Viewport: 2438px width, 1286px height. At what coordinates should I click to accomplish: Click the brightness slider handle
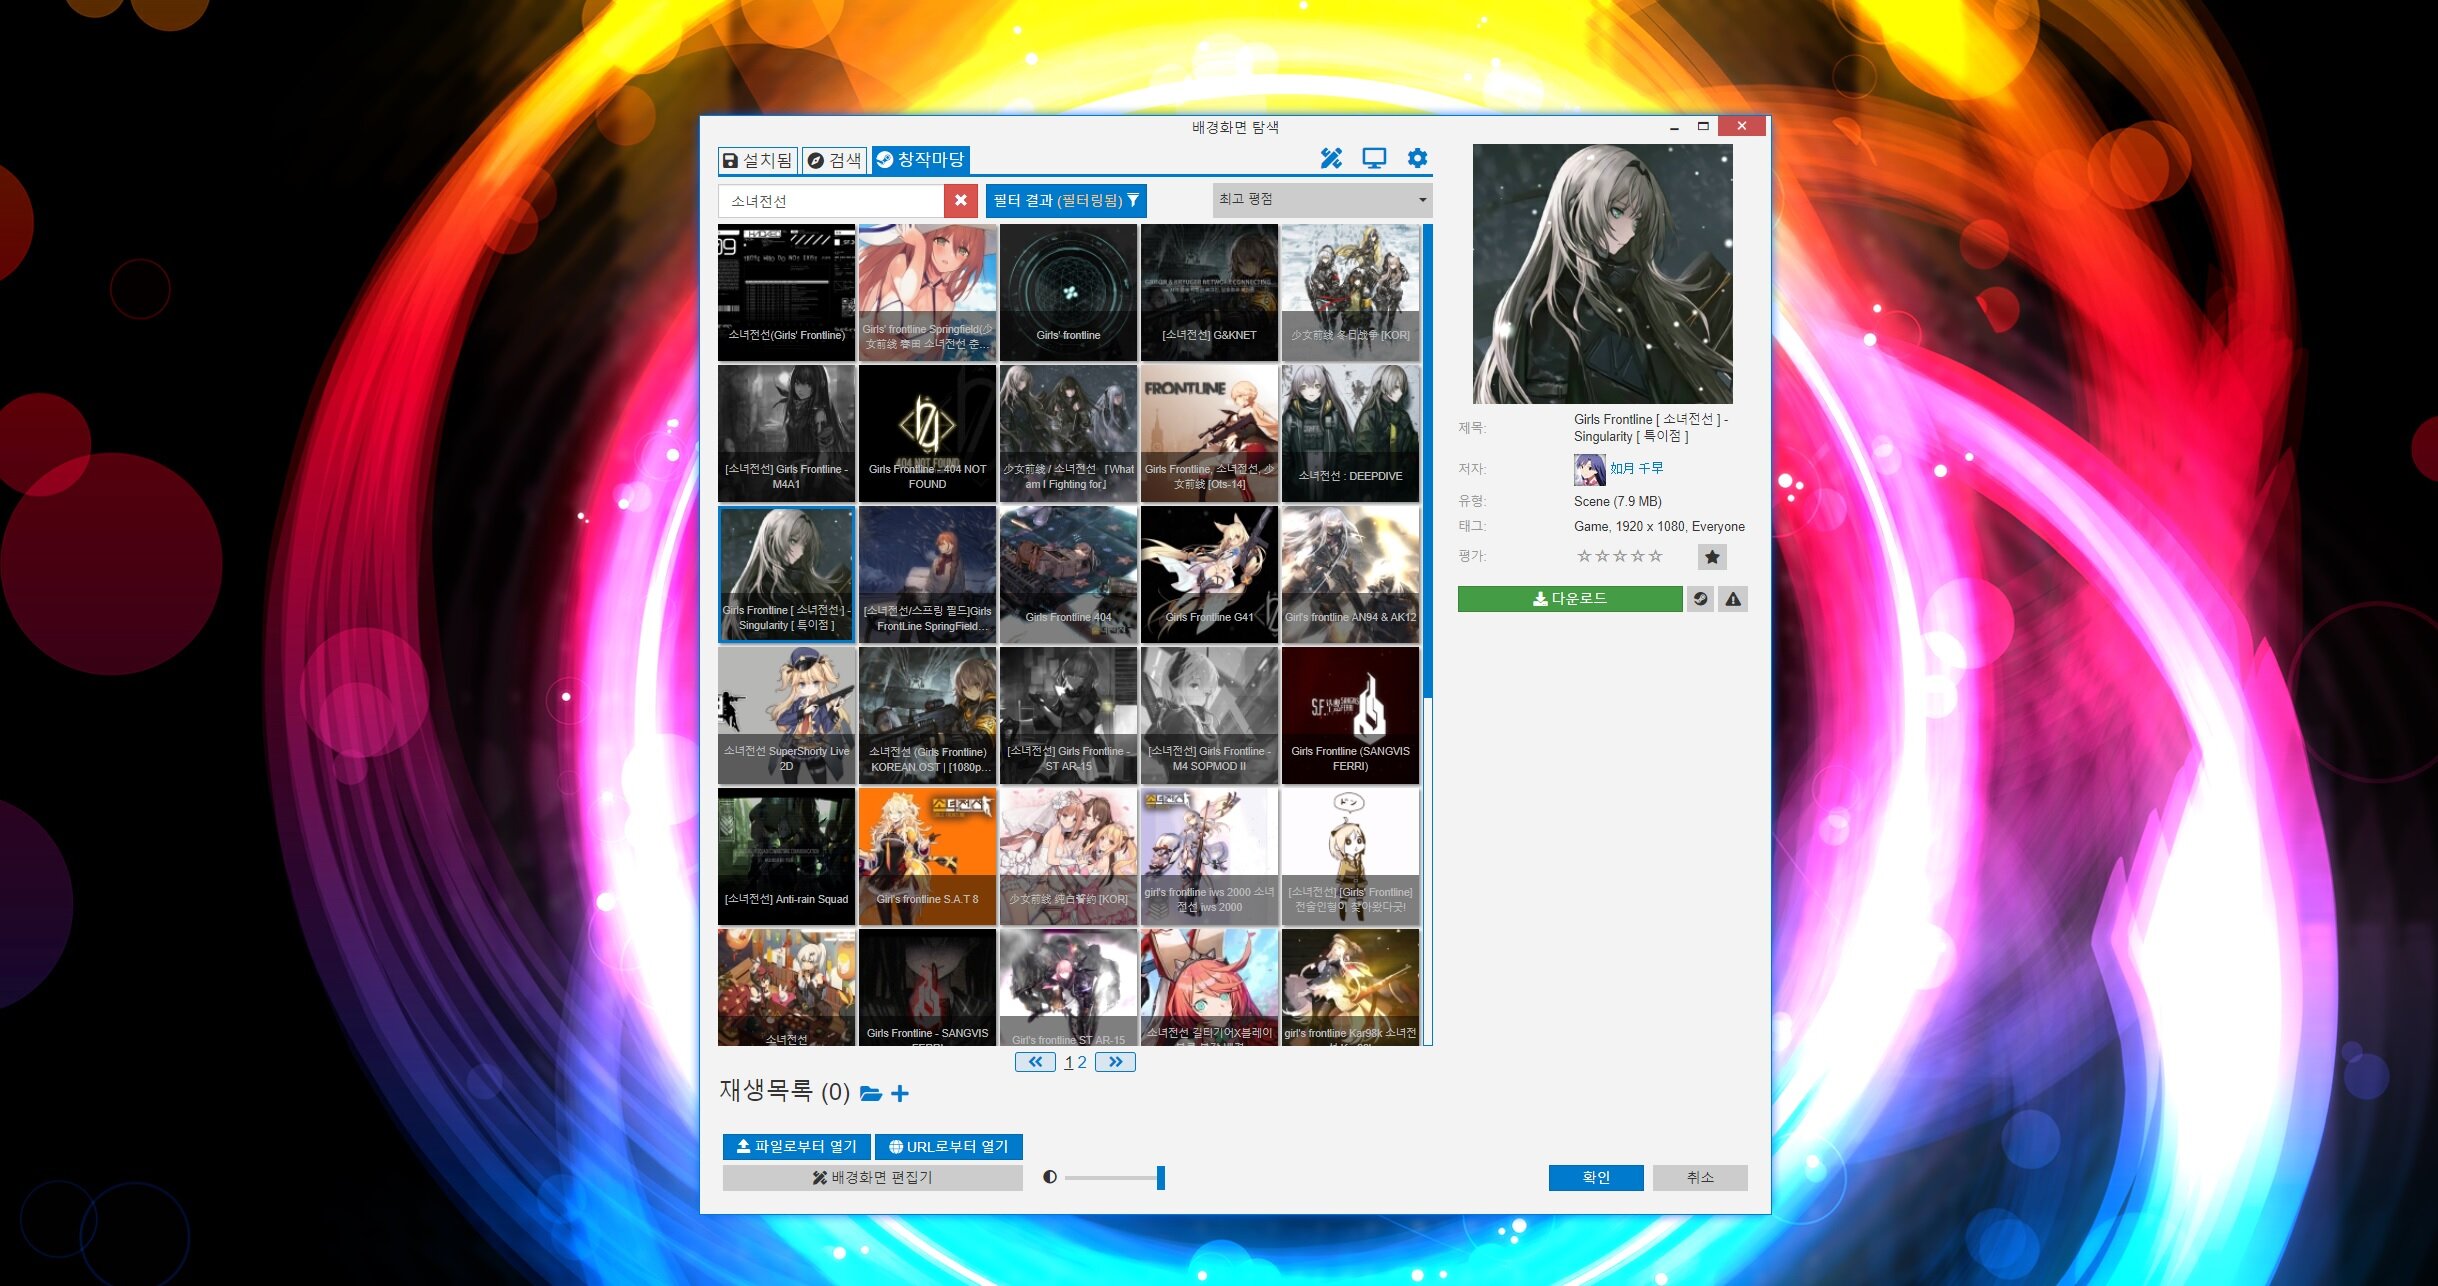click(x=1161, y=1177)
